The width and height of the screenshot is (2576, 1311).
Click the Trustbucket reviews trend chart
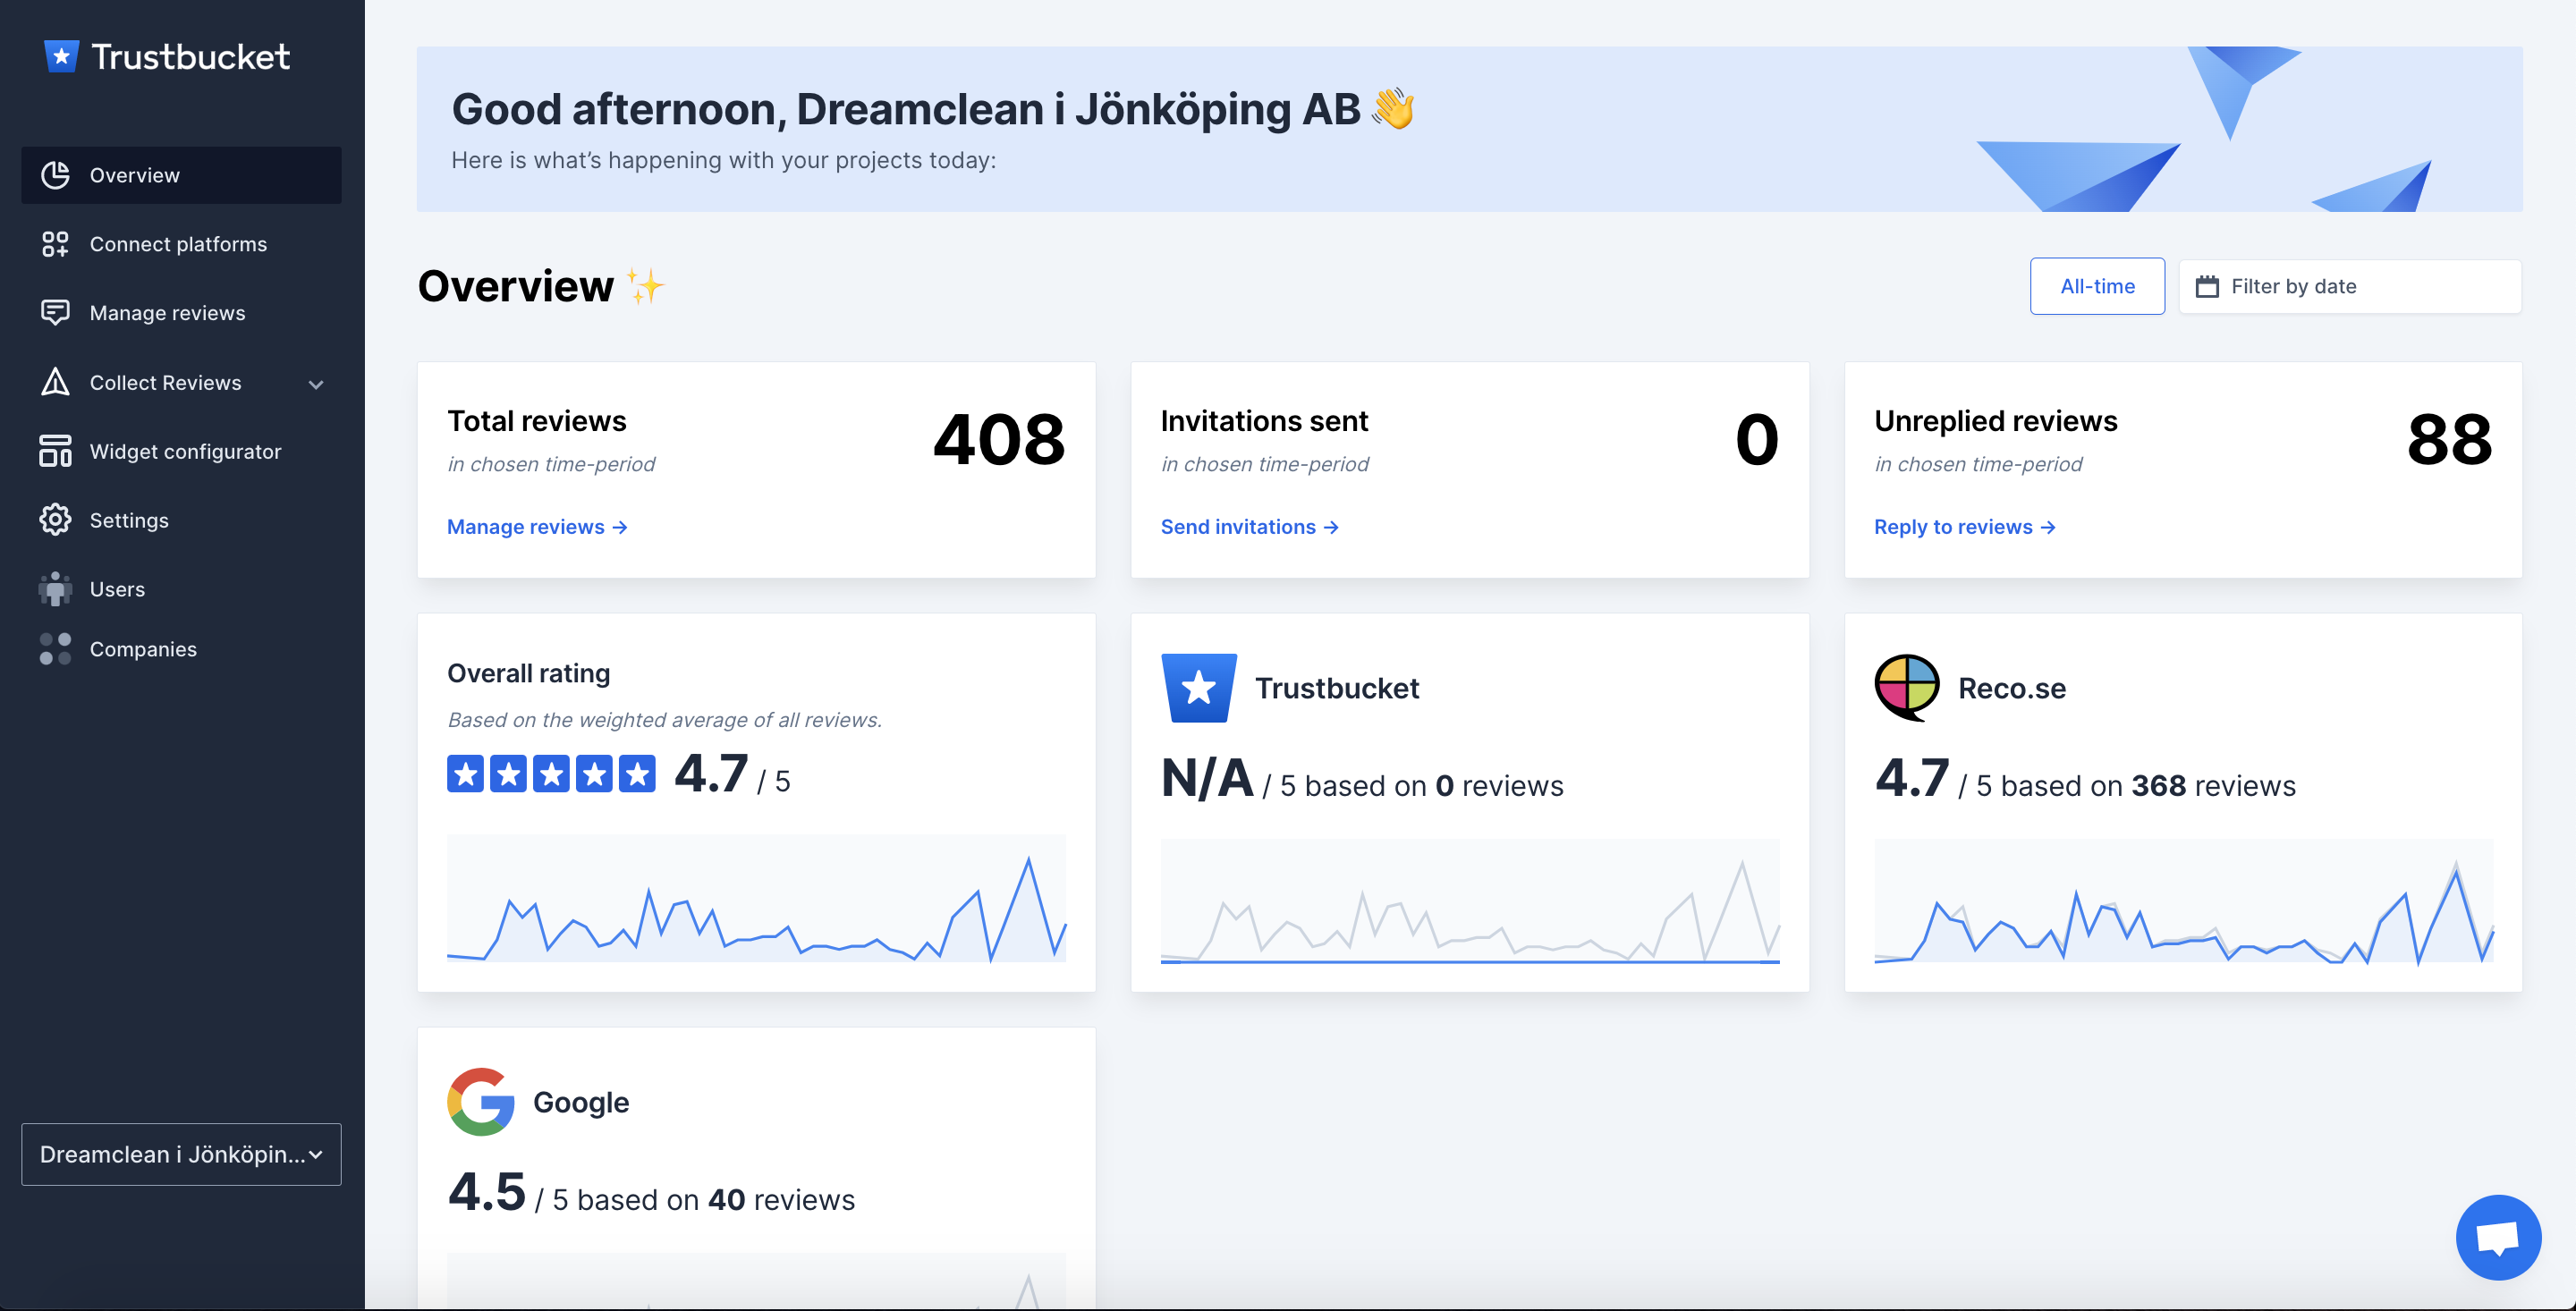[x=1470, y=901]
